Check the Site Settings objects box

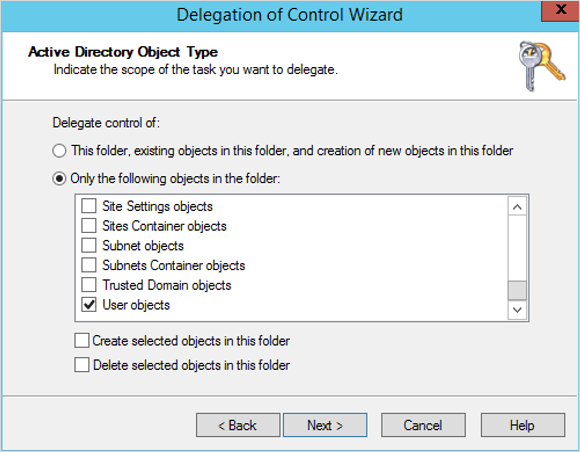pyautogui.click(x=89, y=206)
